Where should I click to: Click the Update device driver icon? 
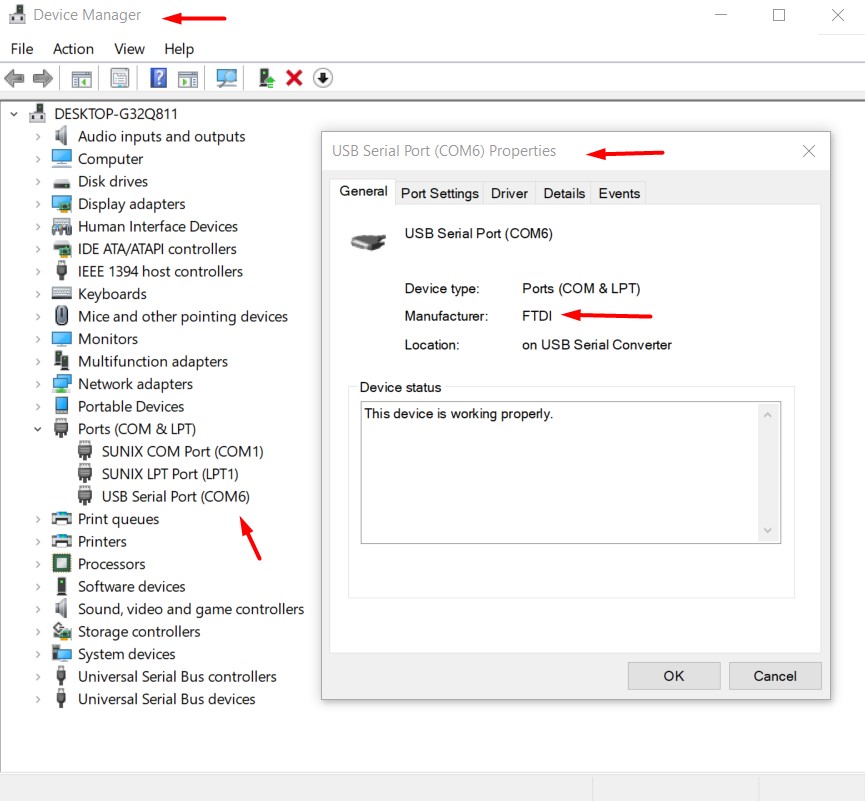[x=266, y=78]
